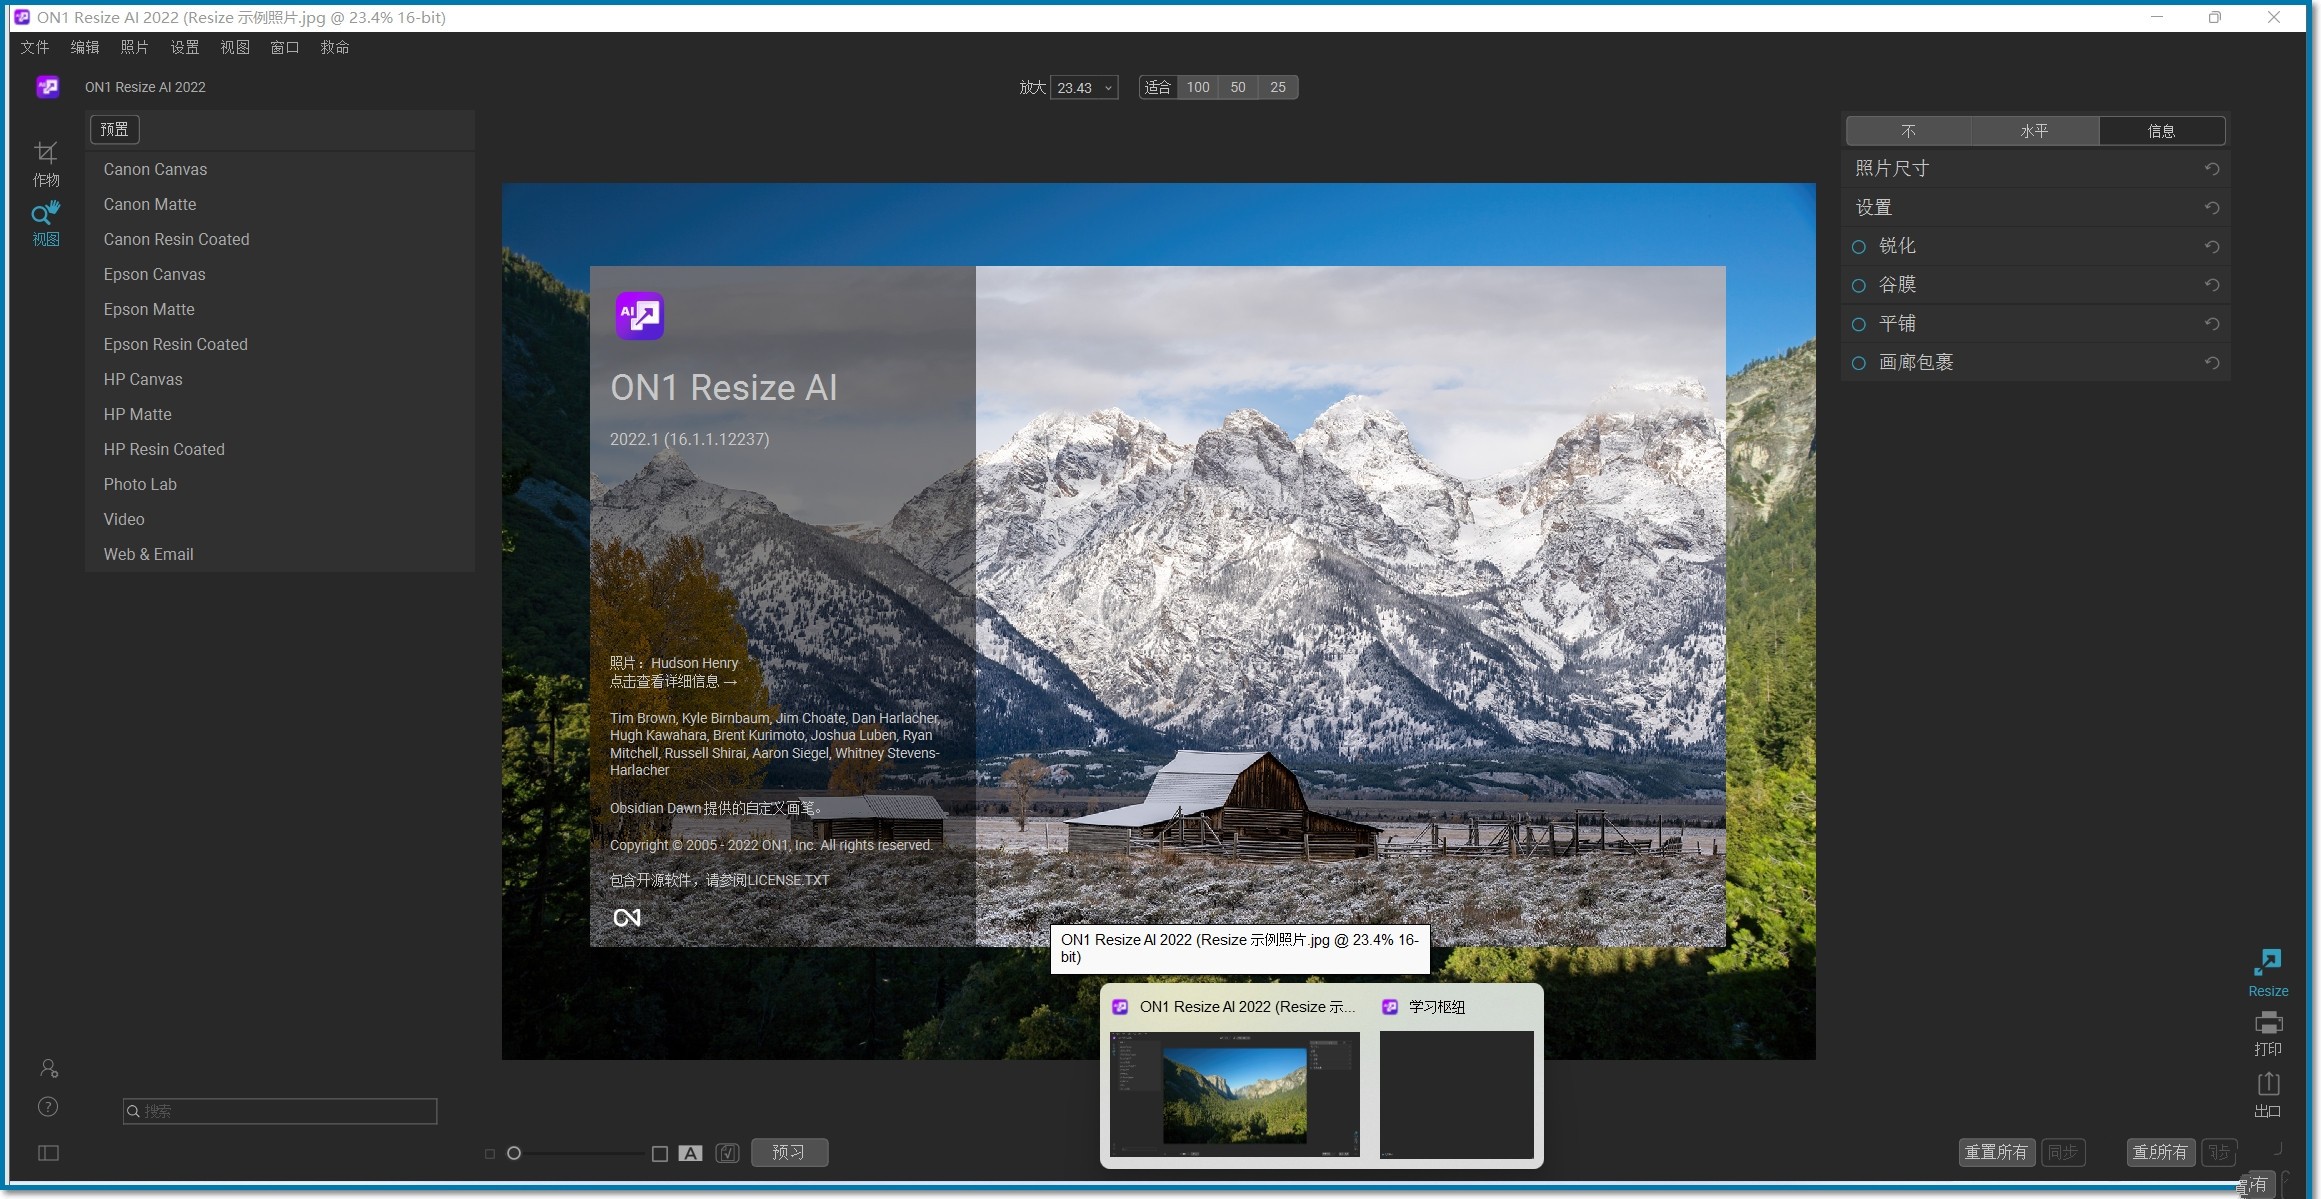Screen dimensions: 2321x1199
Task: Open the 放大 zoom percentage dropdown
Action: coord(1084,88)
